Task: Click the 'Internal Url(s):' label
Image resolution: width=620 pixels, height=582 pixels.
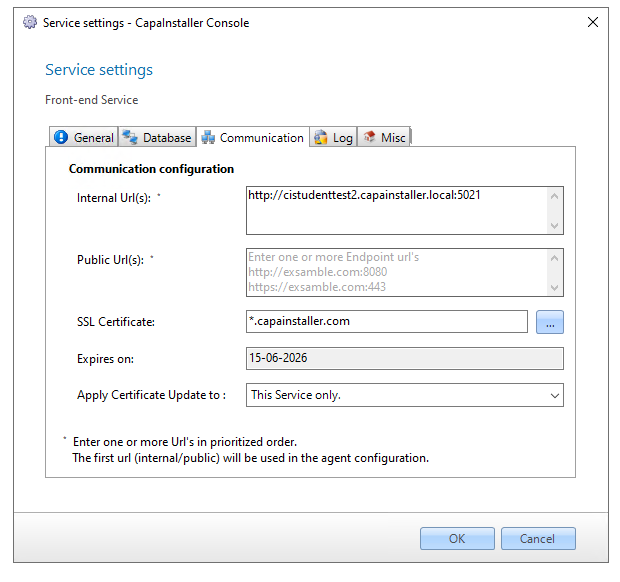Action: [114, 198]
